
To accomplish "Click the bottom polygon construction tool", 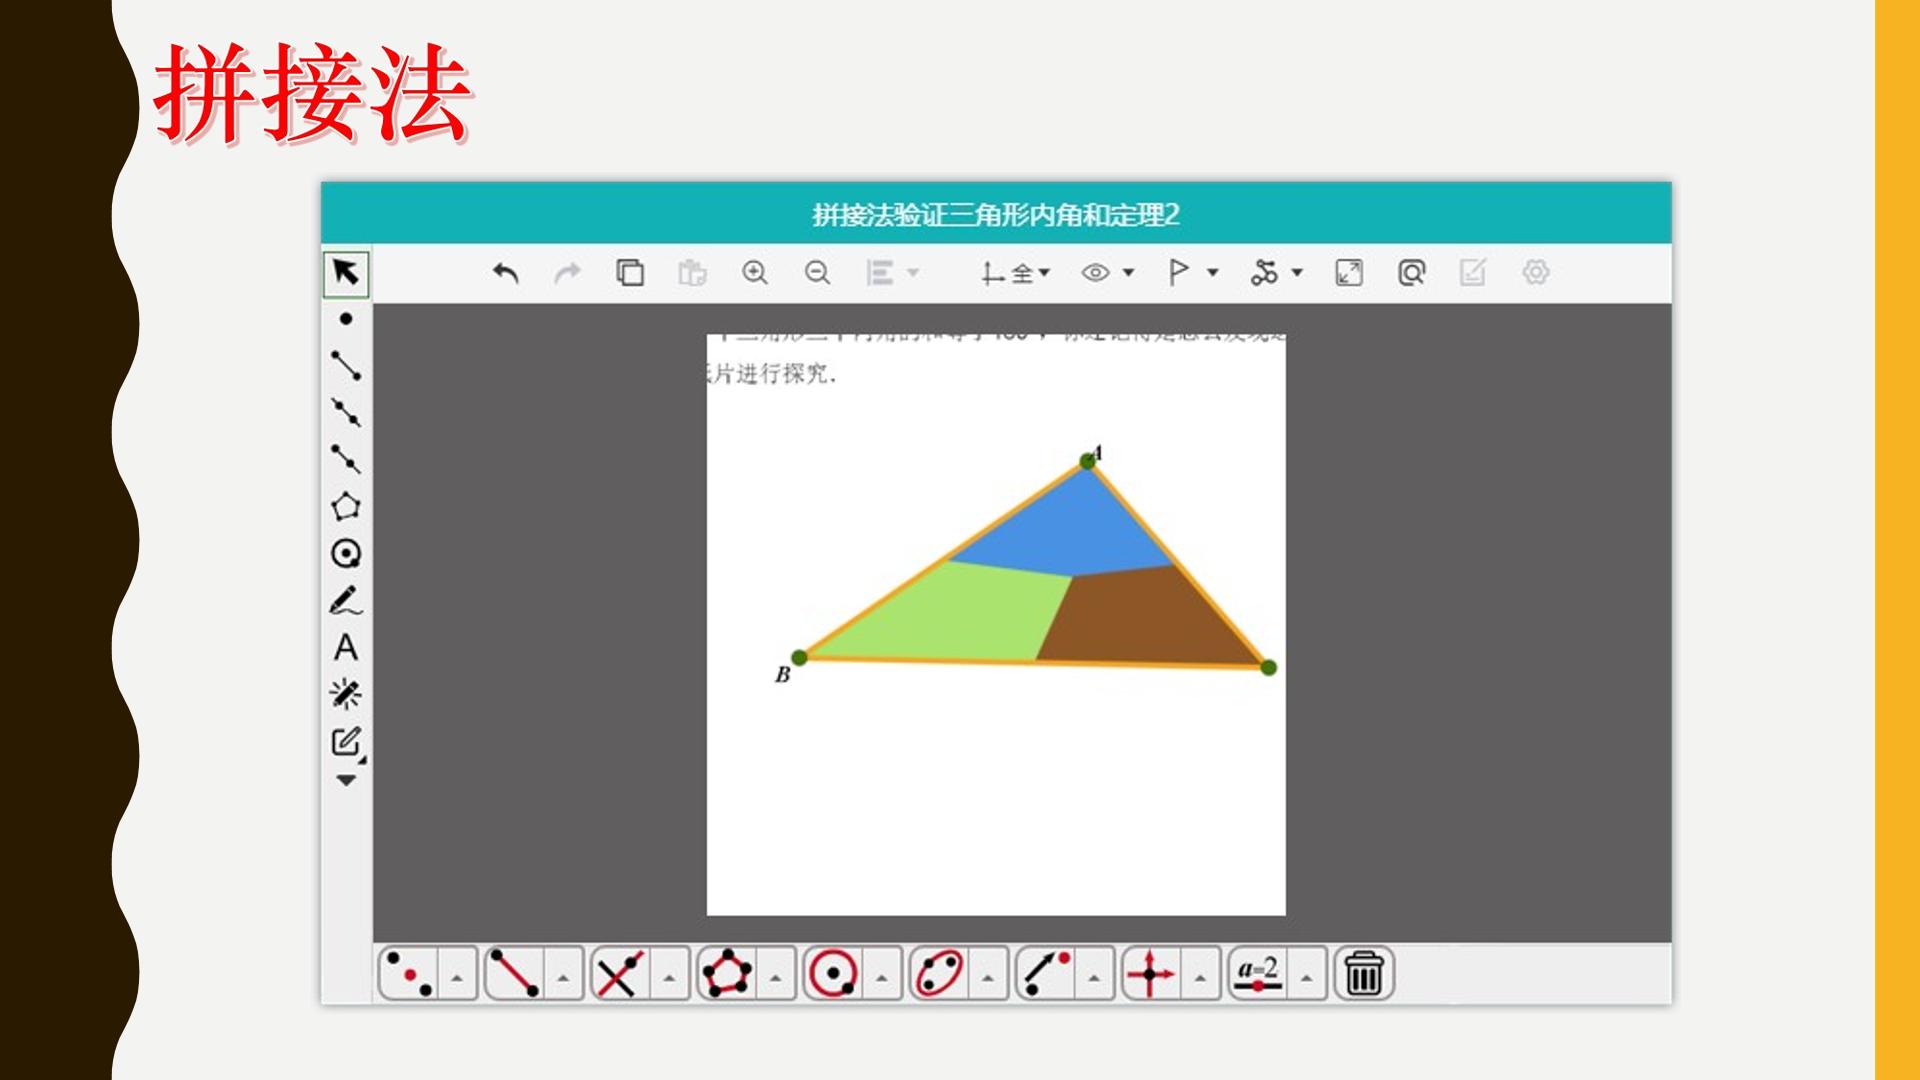I will (727, 973).
